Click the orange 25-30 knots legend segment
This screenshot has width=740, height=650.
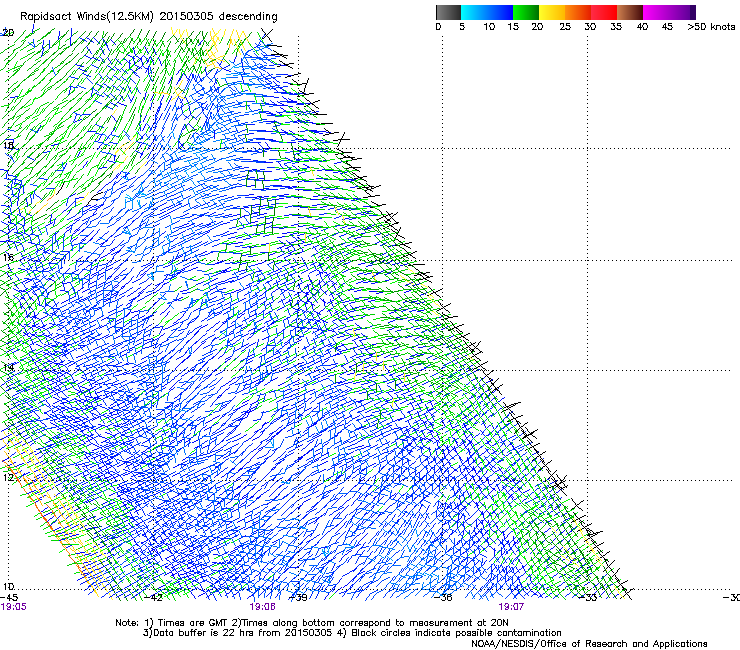click(578, 12)
